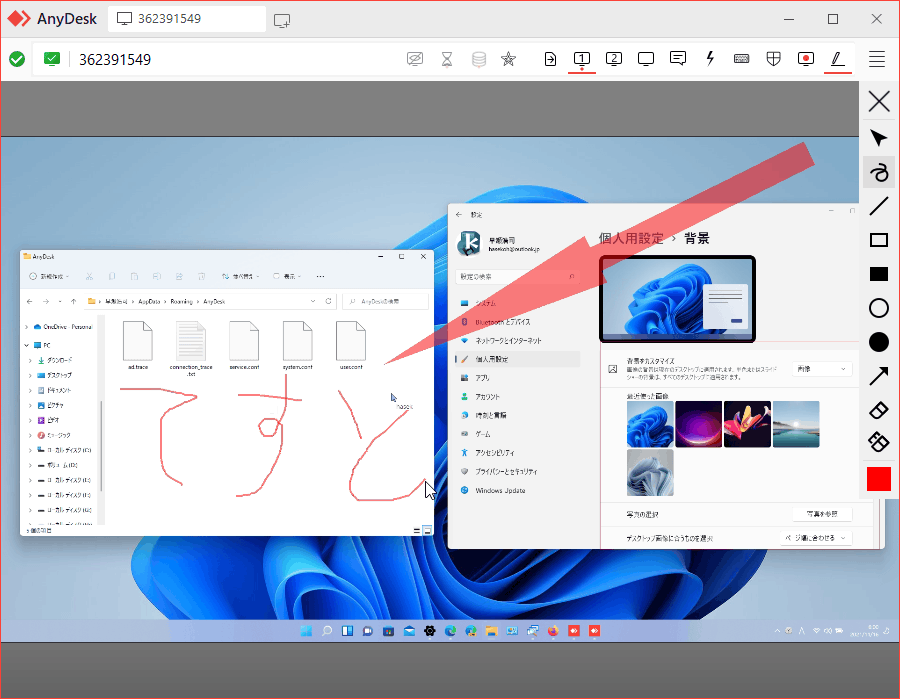Click the AnyDesk folder search box

pos(386,301)
